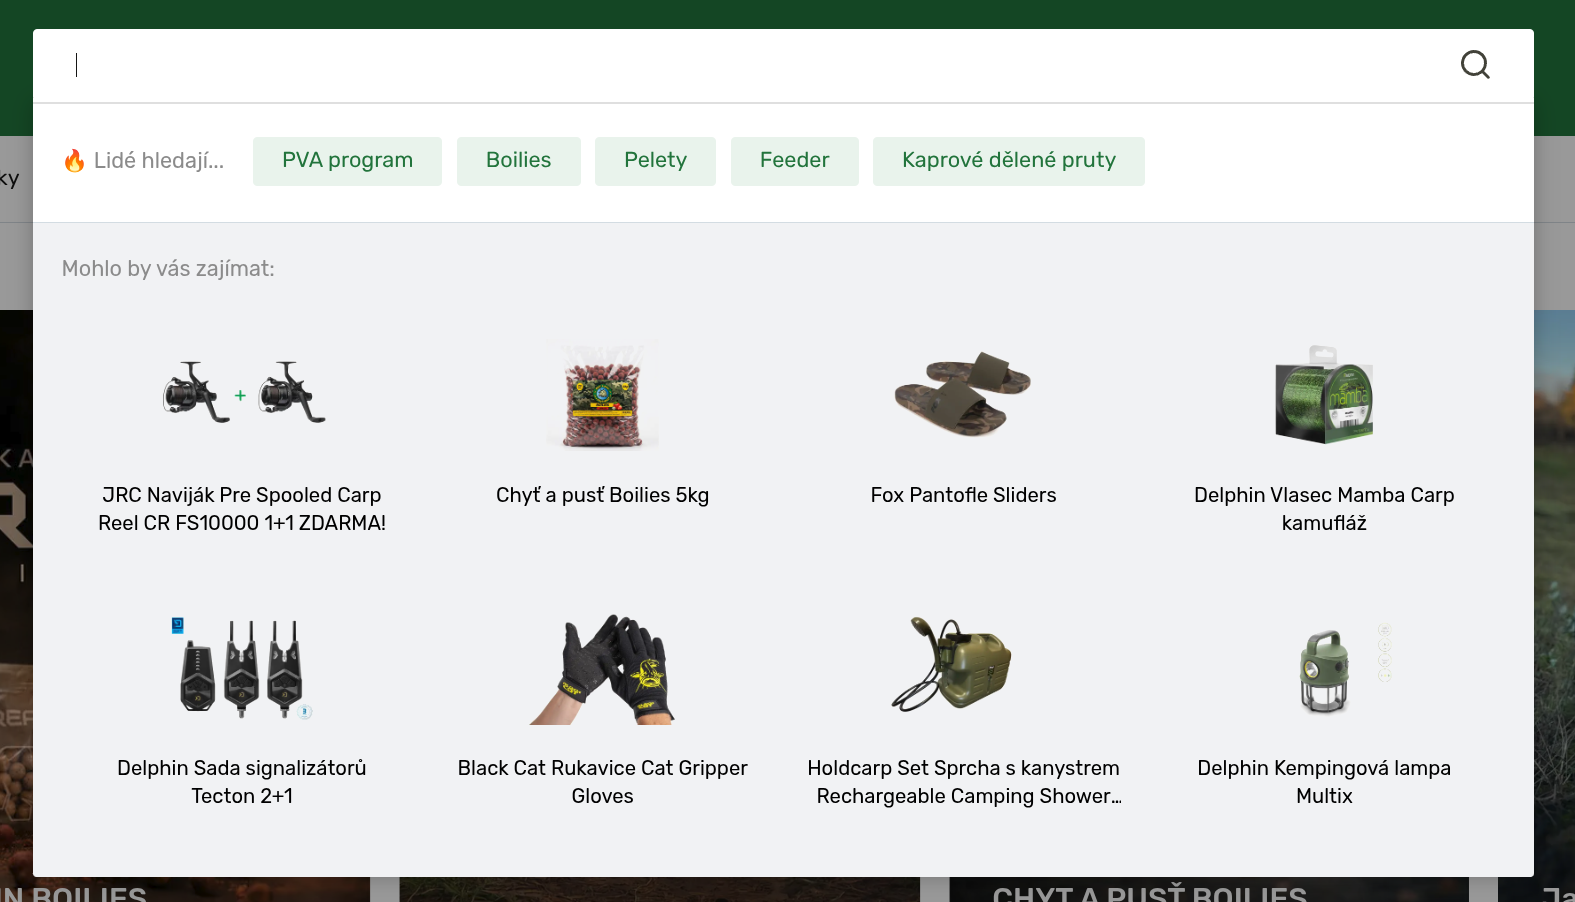Open Delphin Vlasec Mamba Carp kamufláž link

(1324, 509)
